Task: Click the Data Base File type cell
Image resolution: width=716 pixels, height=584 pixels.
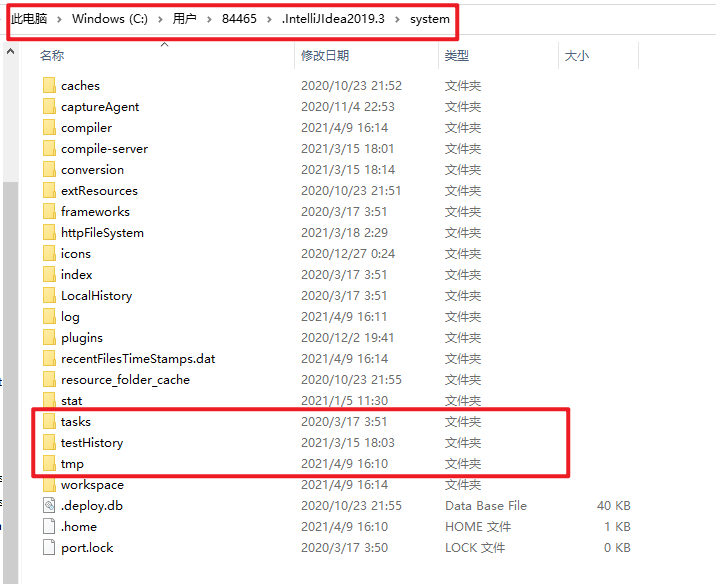Action: 486,505
